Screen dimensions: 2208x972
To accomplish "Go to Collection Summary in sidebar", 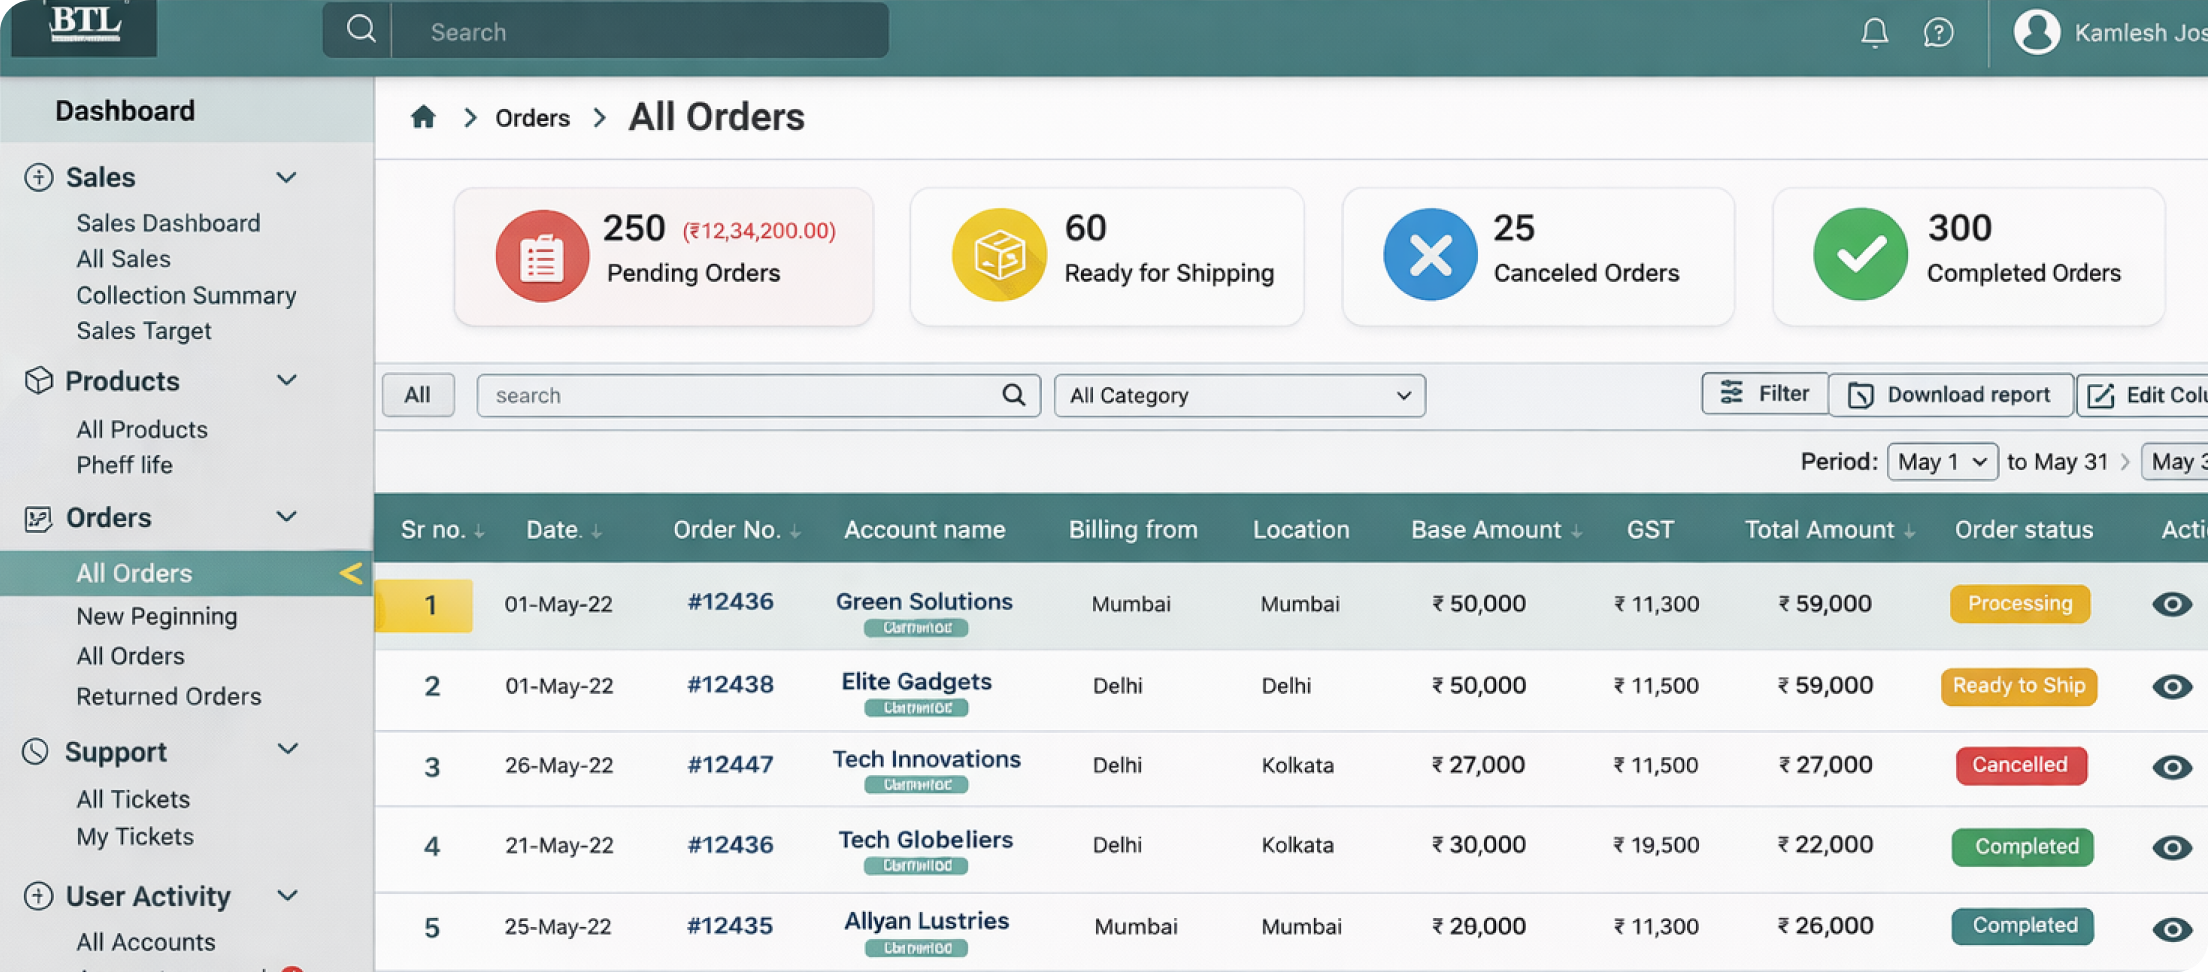I will [186, 295].
